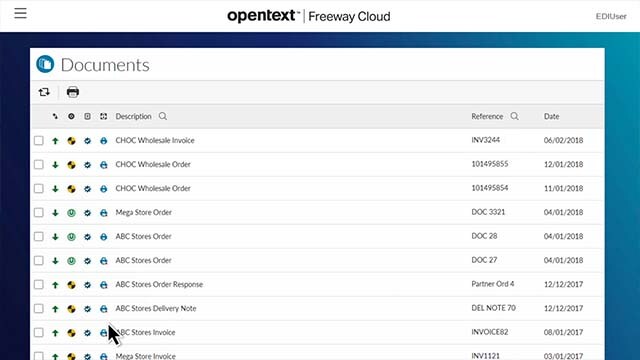Image resolution: width=640 pixels, height=360 pixels.
Task: Check the CHOC Wholesale Invoice row checkbox
Action: pos(39,140)
